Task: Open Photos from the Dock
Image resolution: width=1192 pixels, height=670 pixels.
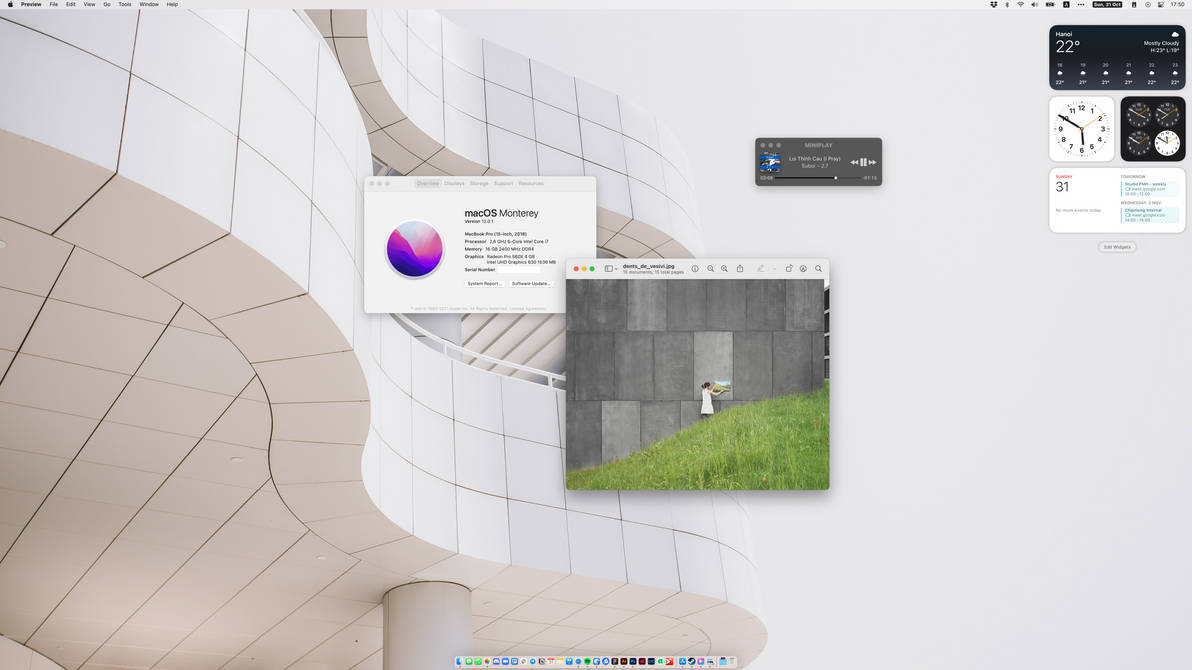Action: (487, 662)
